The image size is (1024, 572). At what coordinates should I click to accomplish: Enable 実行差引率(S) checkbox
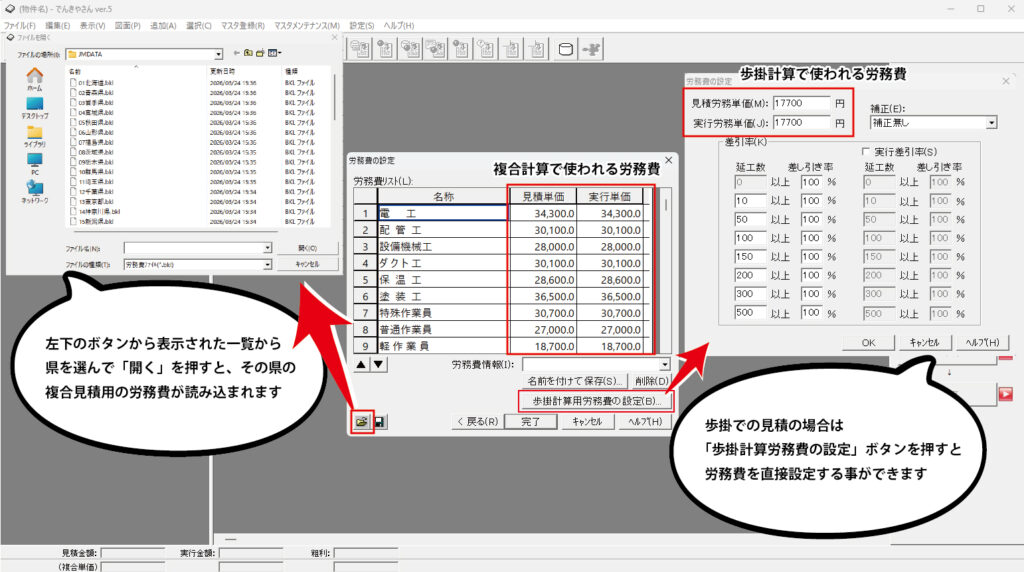(x=866, y=151)
